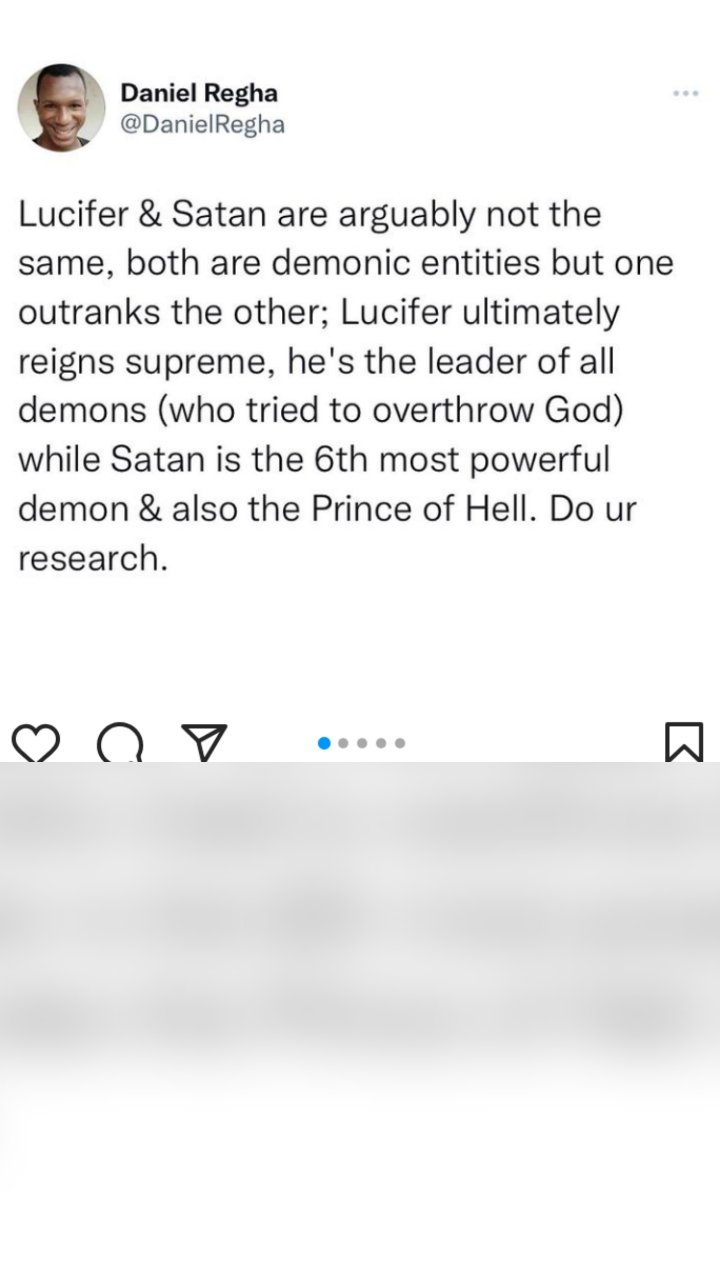This screenshot has height=1280, width=720.
Task: Select the fourth carousel indicator dot
Action: [x=381, y=743]
